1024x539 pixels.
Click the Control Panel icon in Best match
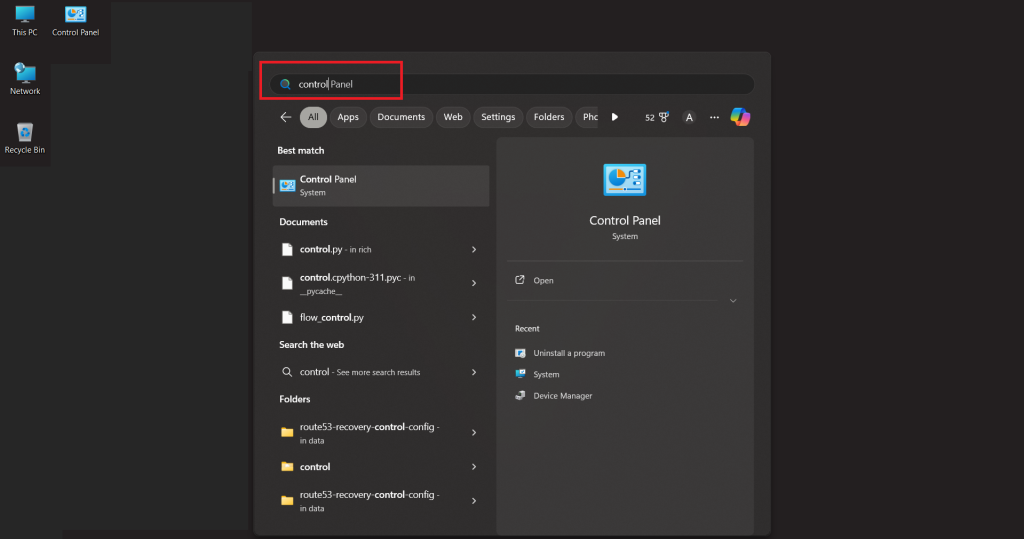[x=287, y=186]
